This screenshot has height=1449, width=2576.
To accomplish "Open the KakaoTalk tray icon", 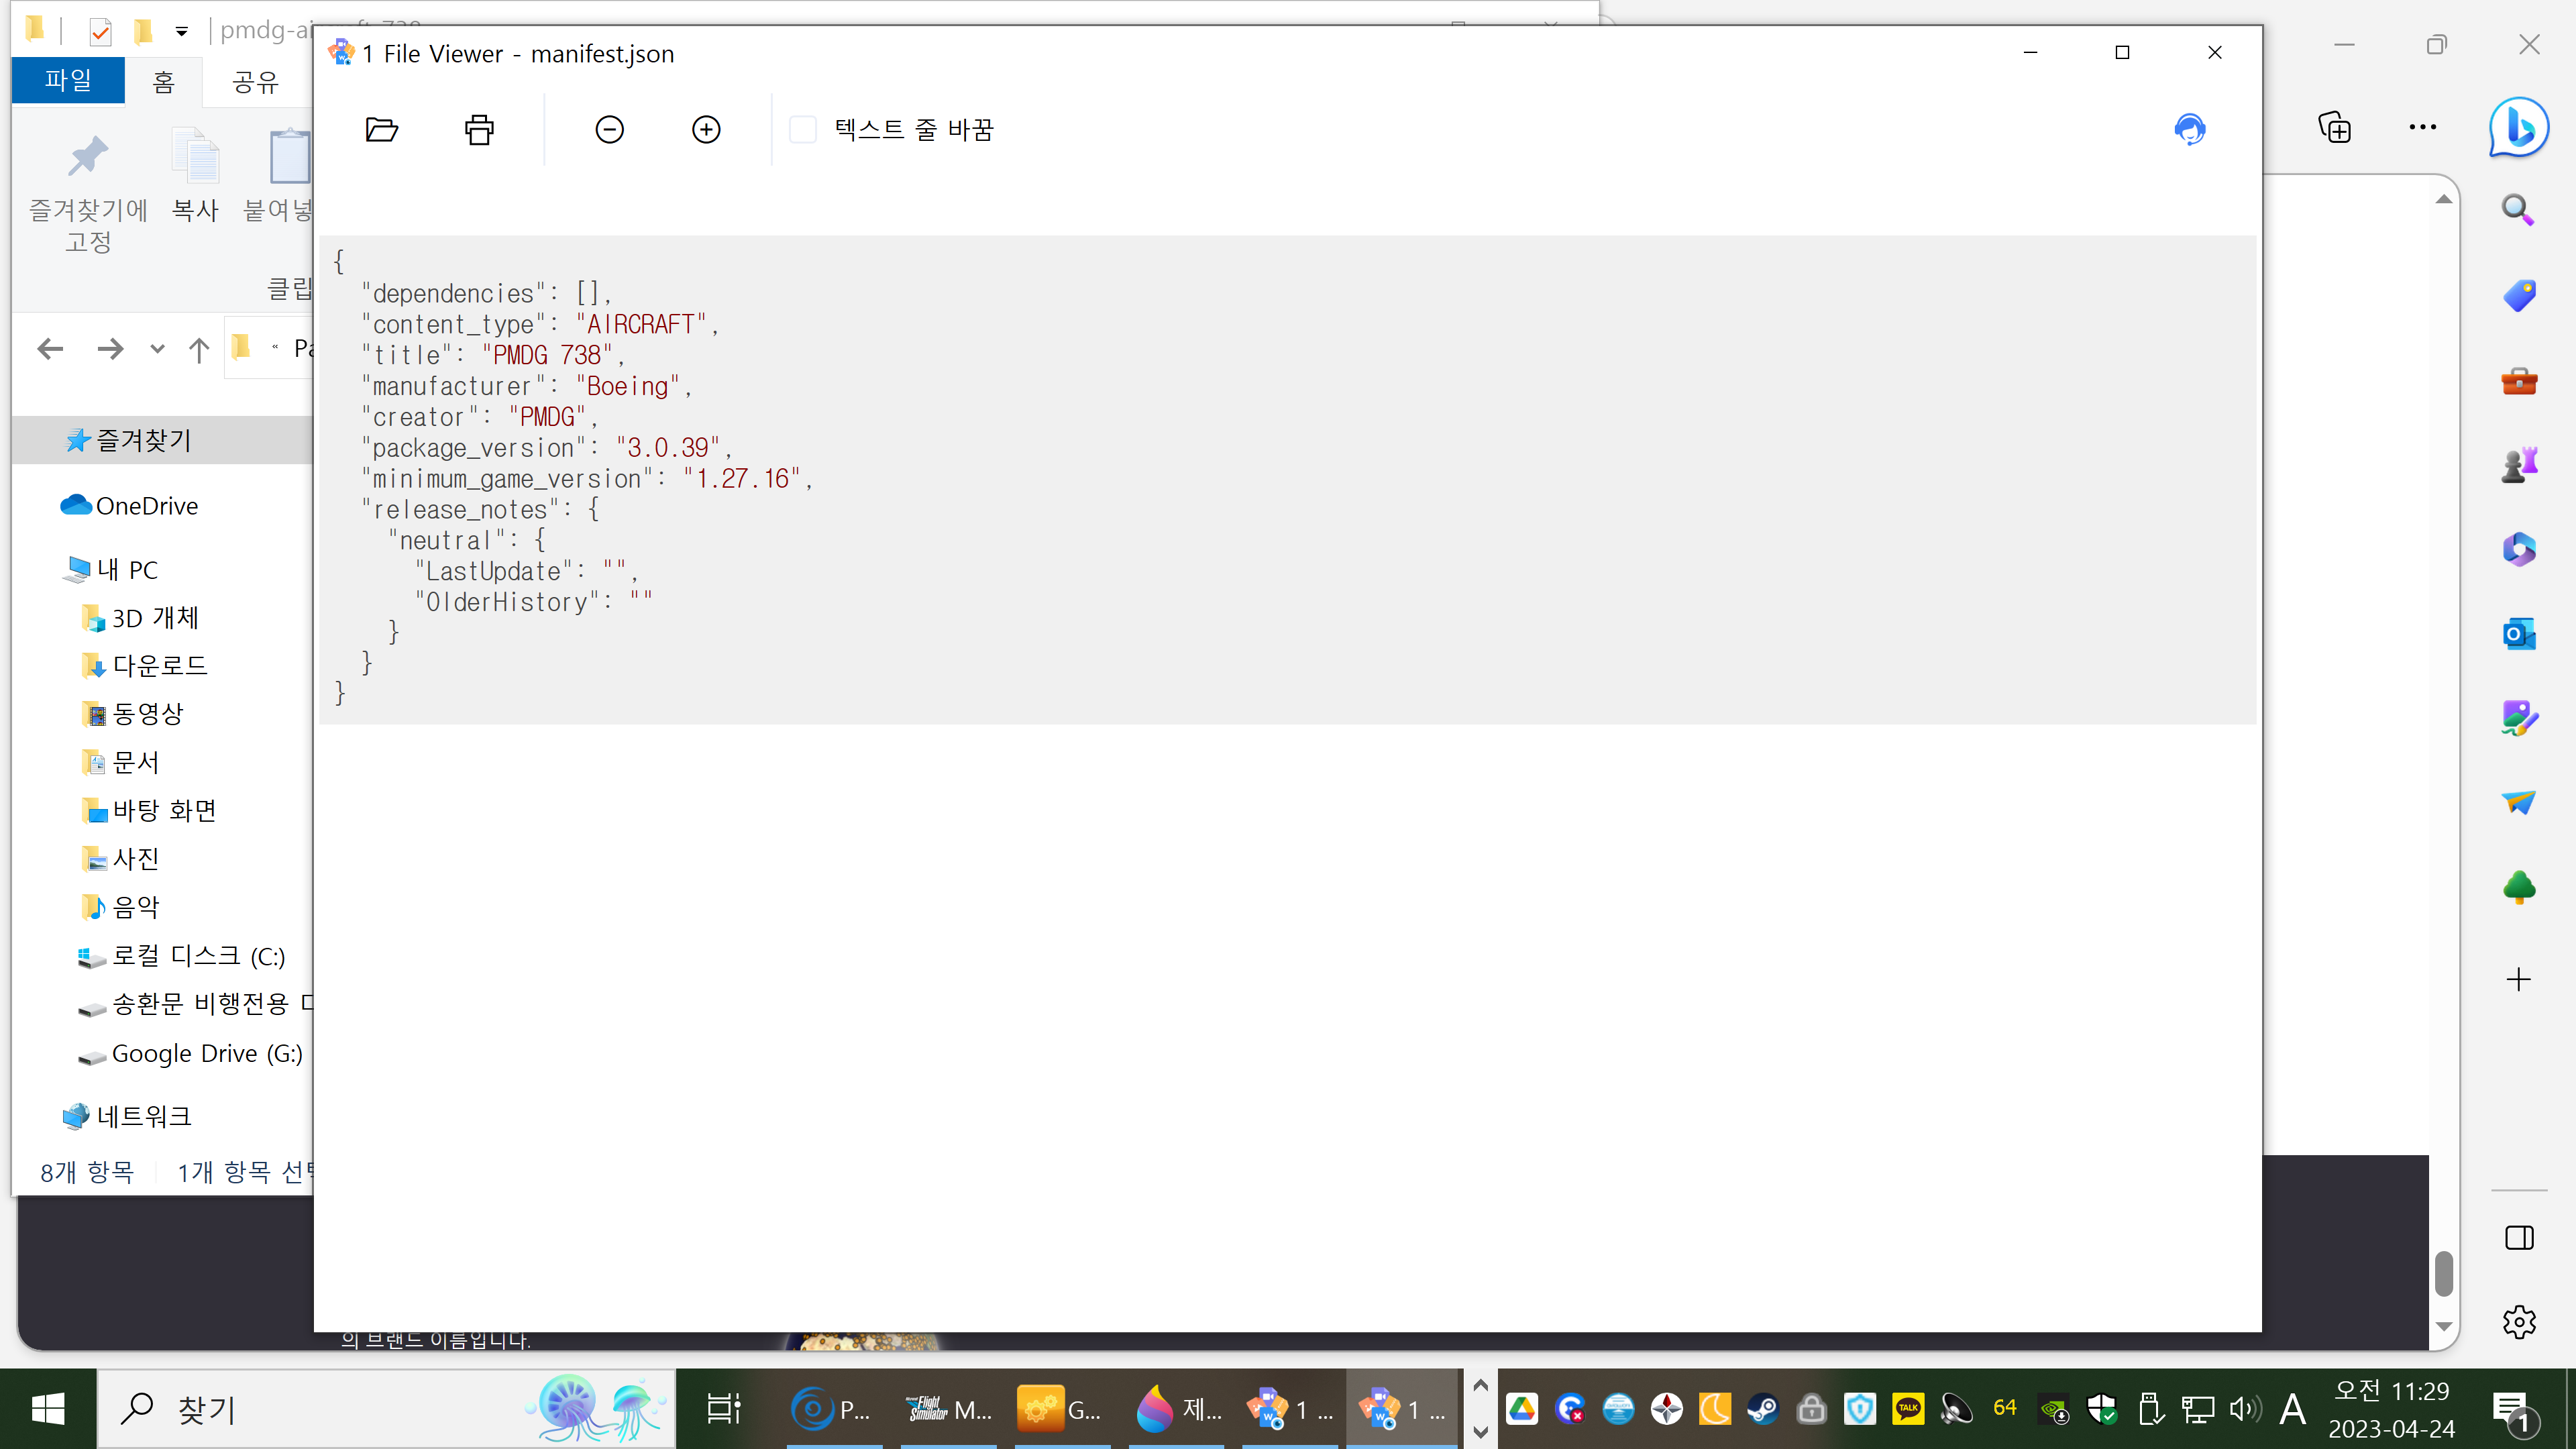I will tap(1907, 1409).
